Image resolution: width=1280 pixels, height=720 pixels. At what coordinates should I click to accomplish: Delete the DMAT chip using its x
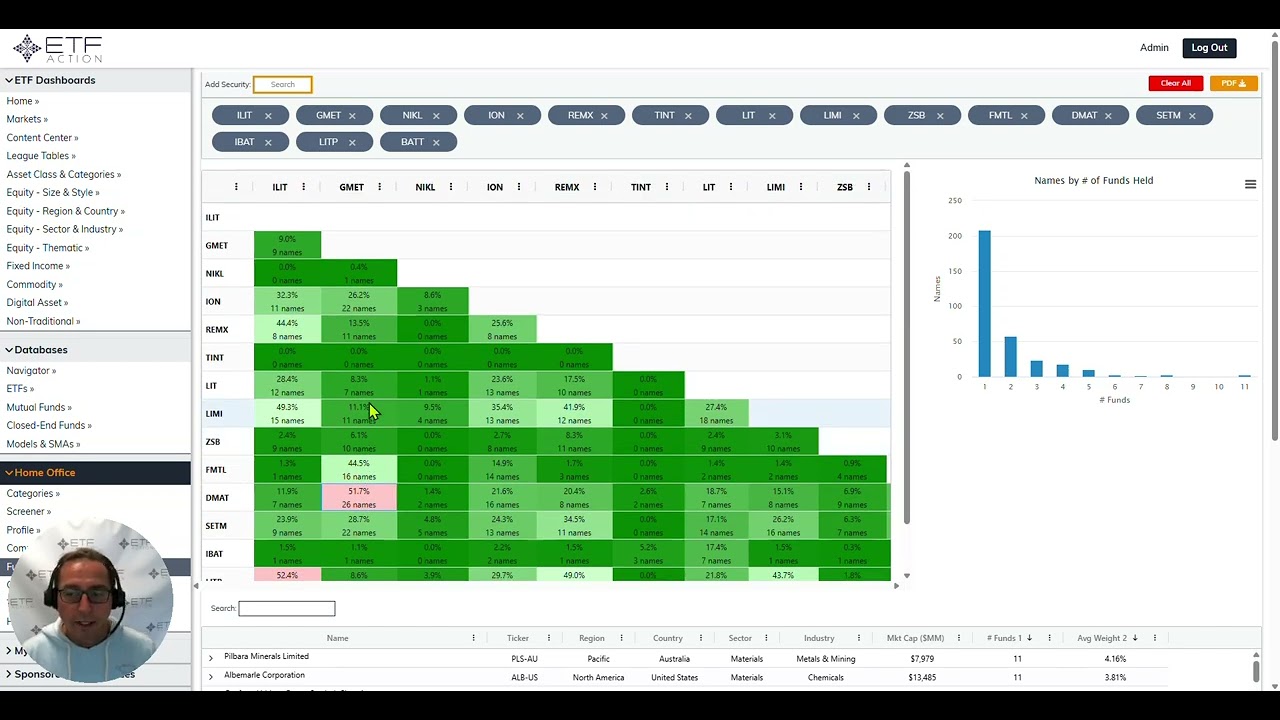1108,116
